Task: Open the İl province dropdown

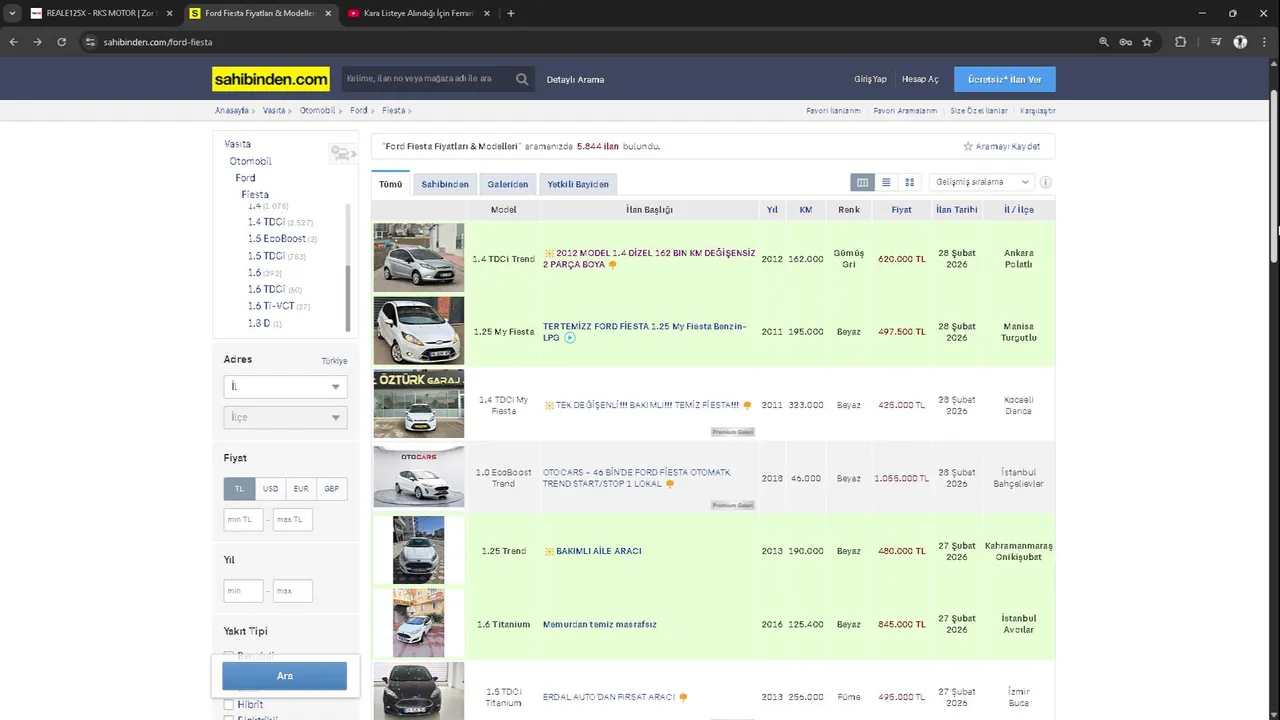Action: [x=285, y=387]
